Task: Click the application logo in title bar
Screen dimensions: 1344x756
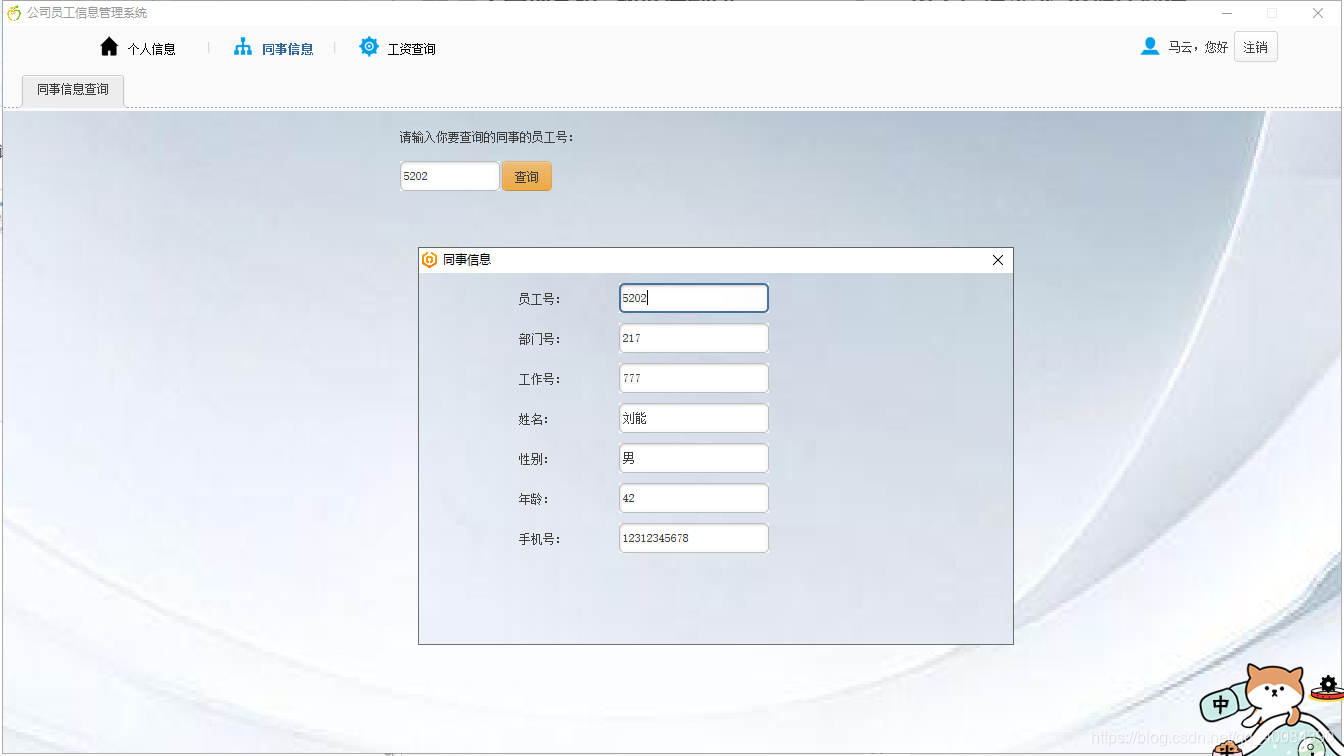Action: (x=14, y=13)
